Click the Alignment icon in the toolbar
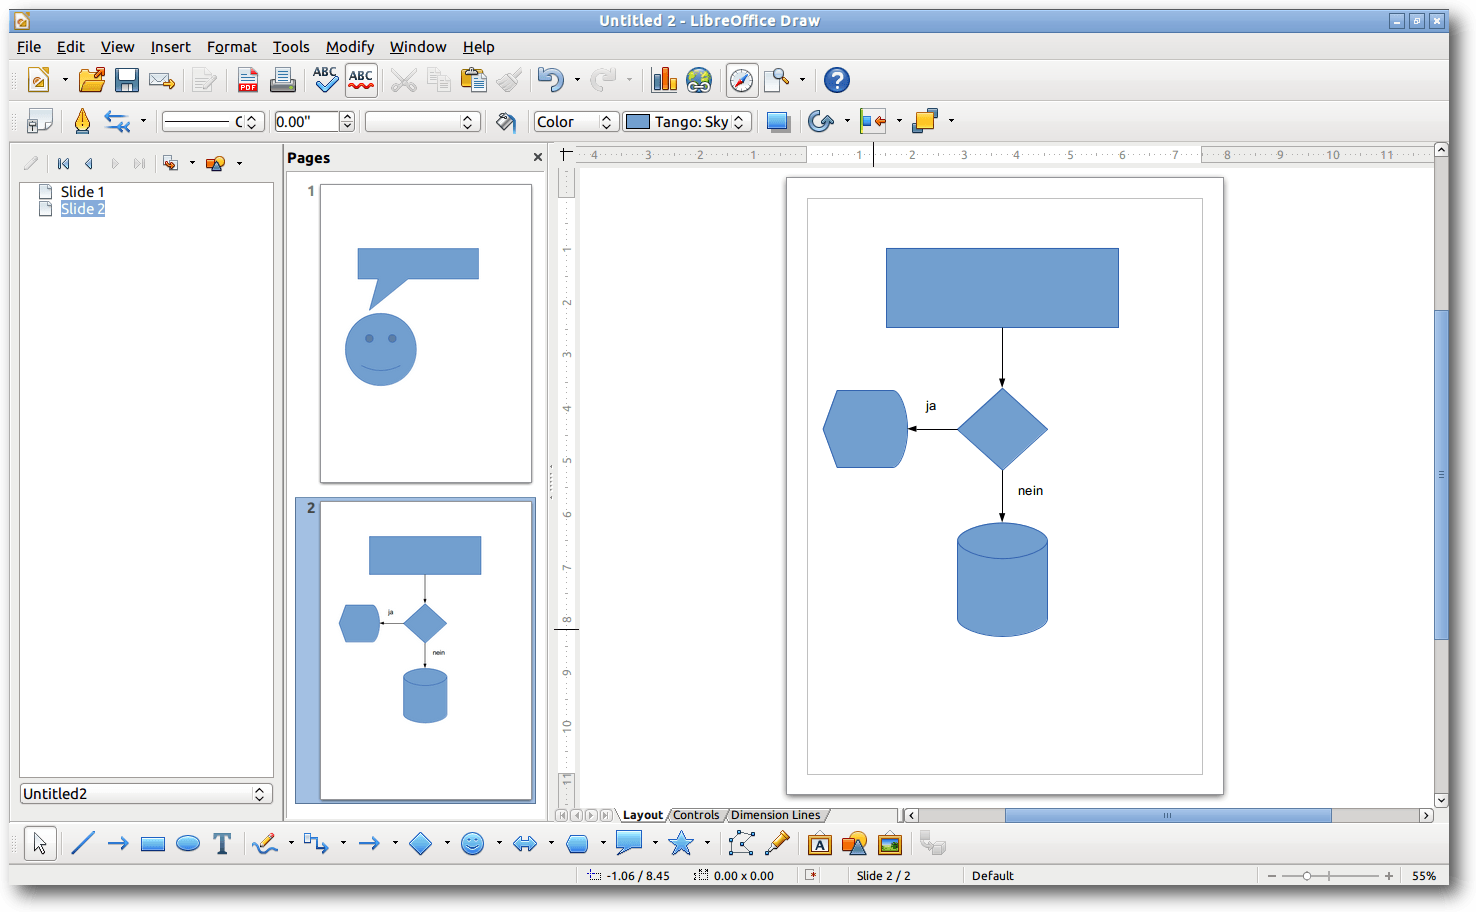 point(873,121)
